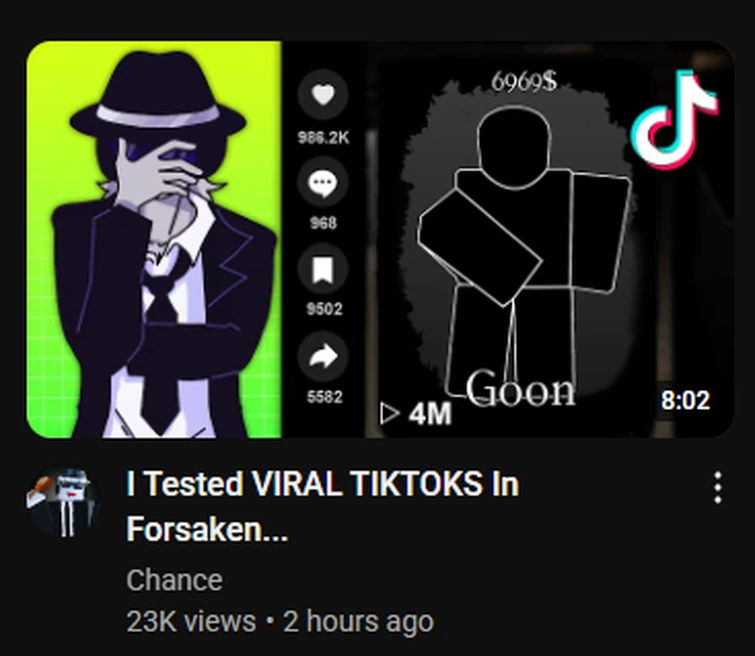Click the 9502 bookmarks count
The height and width of the screenshot is (656, 755).
324,309
